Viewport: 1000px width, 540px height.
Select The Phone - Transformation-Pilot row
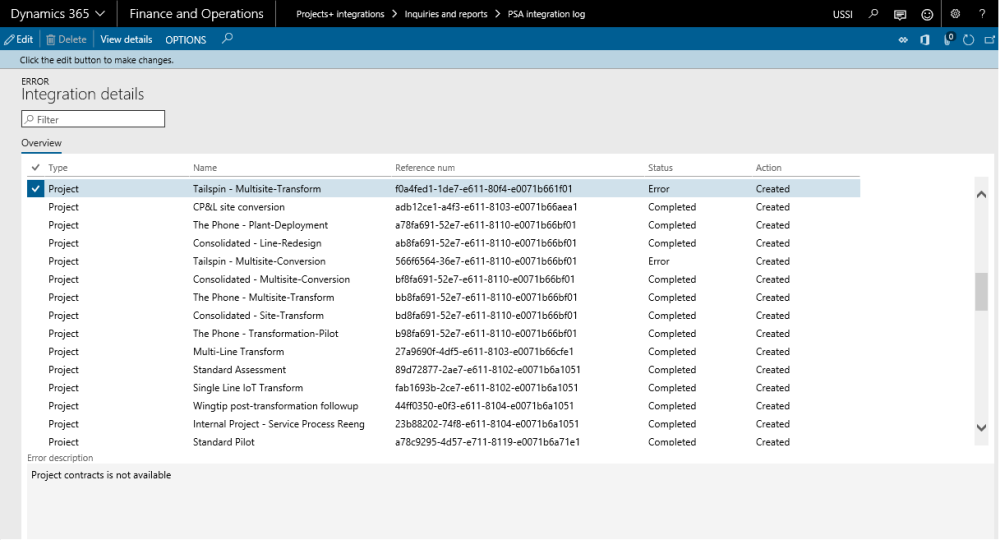point(443,333)
